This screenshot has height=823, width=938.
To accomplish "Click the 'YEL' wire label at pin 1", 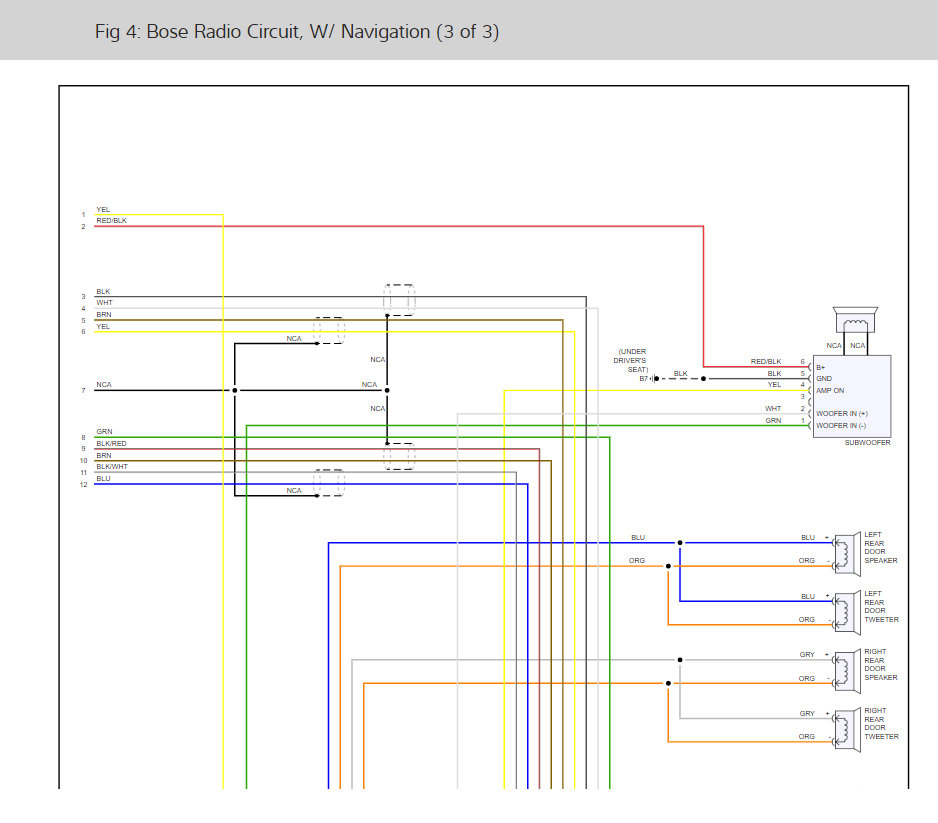I will coord(103,209).
